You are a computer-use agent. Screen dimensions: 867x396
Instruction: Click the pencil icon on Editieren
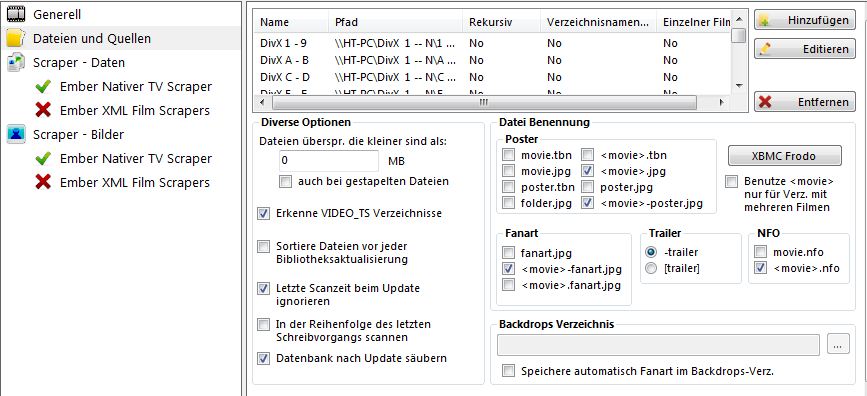pyautogui.click(x=765, y=49)
